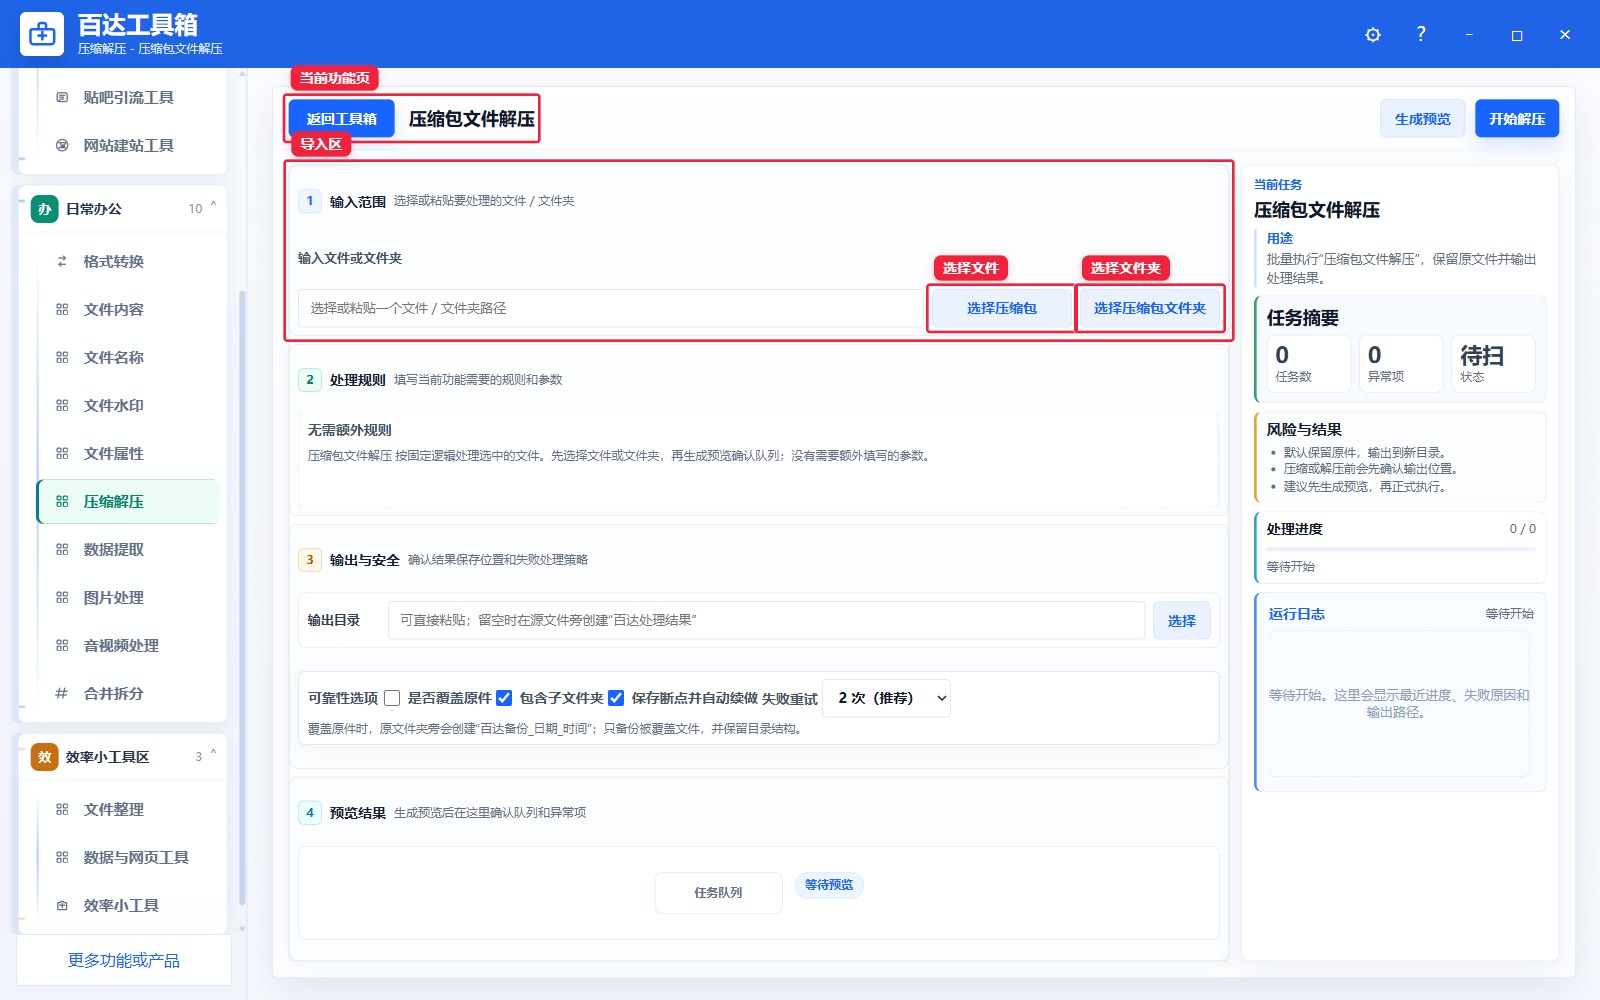The height and width of the screenshot is (1000, 1600).
Task: Click the 选择压缩包 button
Action: pyautogui.click(x=1001, y=308)
